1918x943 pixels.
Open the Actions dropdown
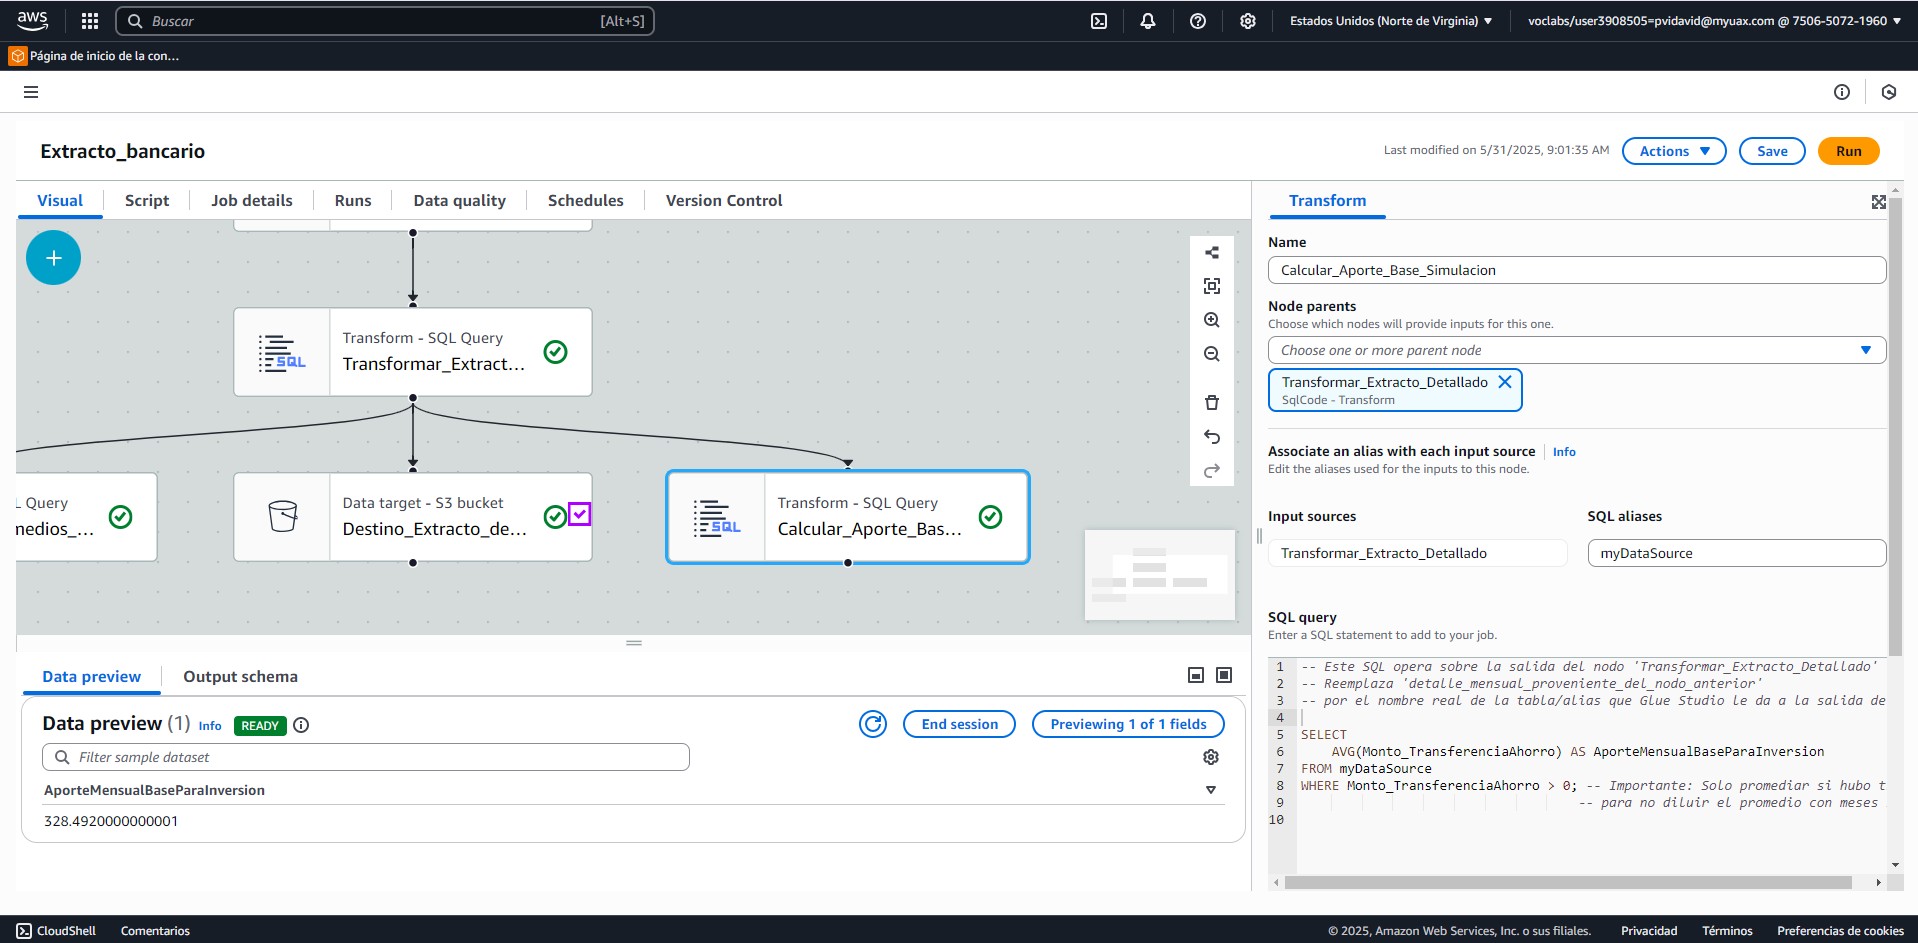1674,151
